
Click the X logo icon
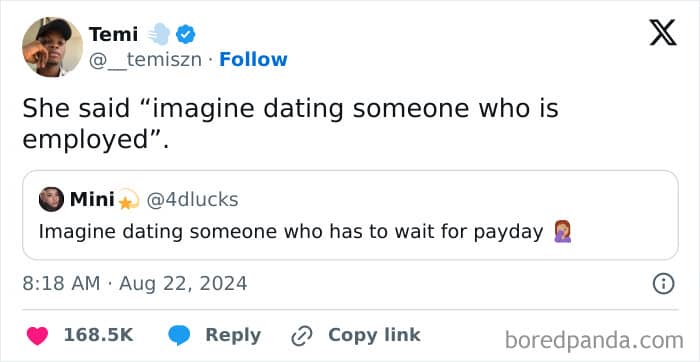[x=663, y=33]
